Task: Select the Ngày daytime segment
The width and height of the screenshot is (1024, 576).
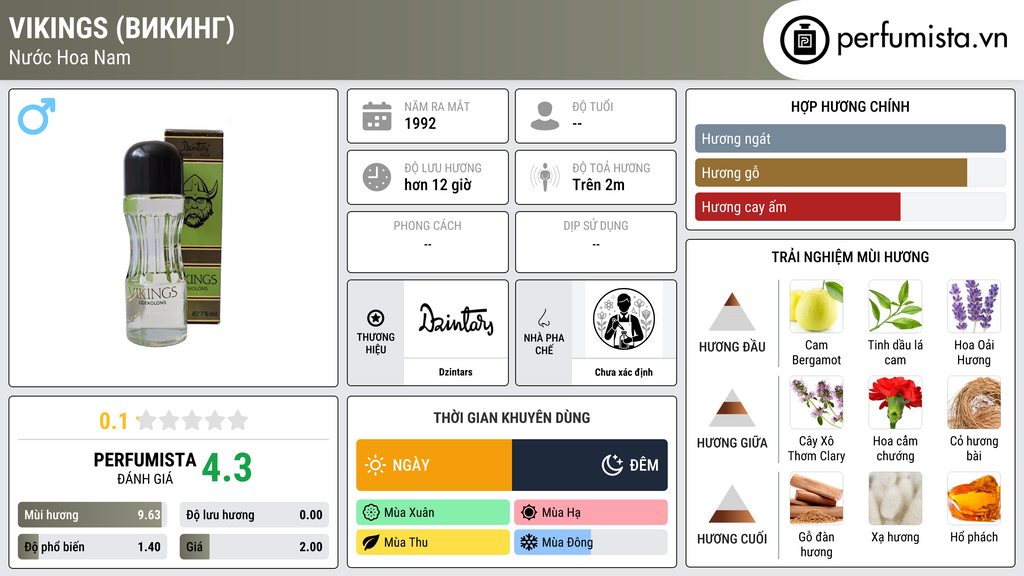Action: [434, 465]
